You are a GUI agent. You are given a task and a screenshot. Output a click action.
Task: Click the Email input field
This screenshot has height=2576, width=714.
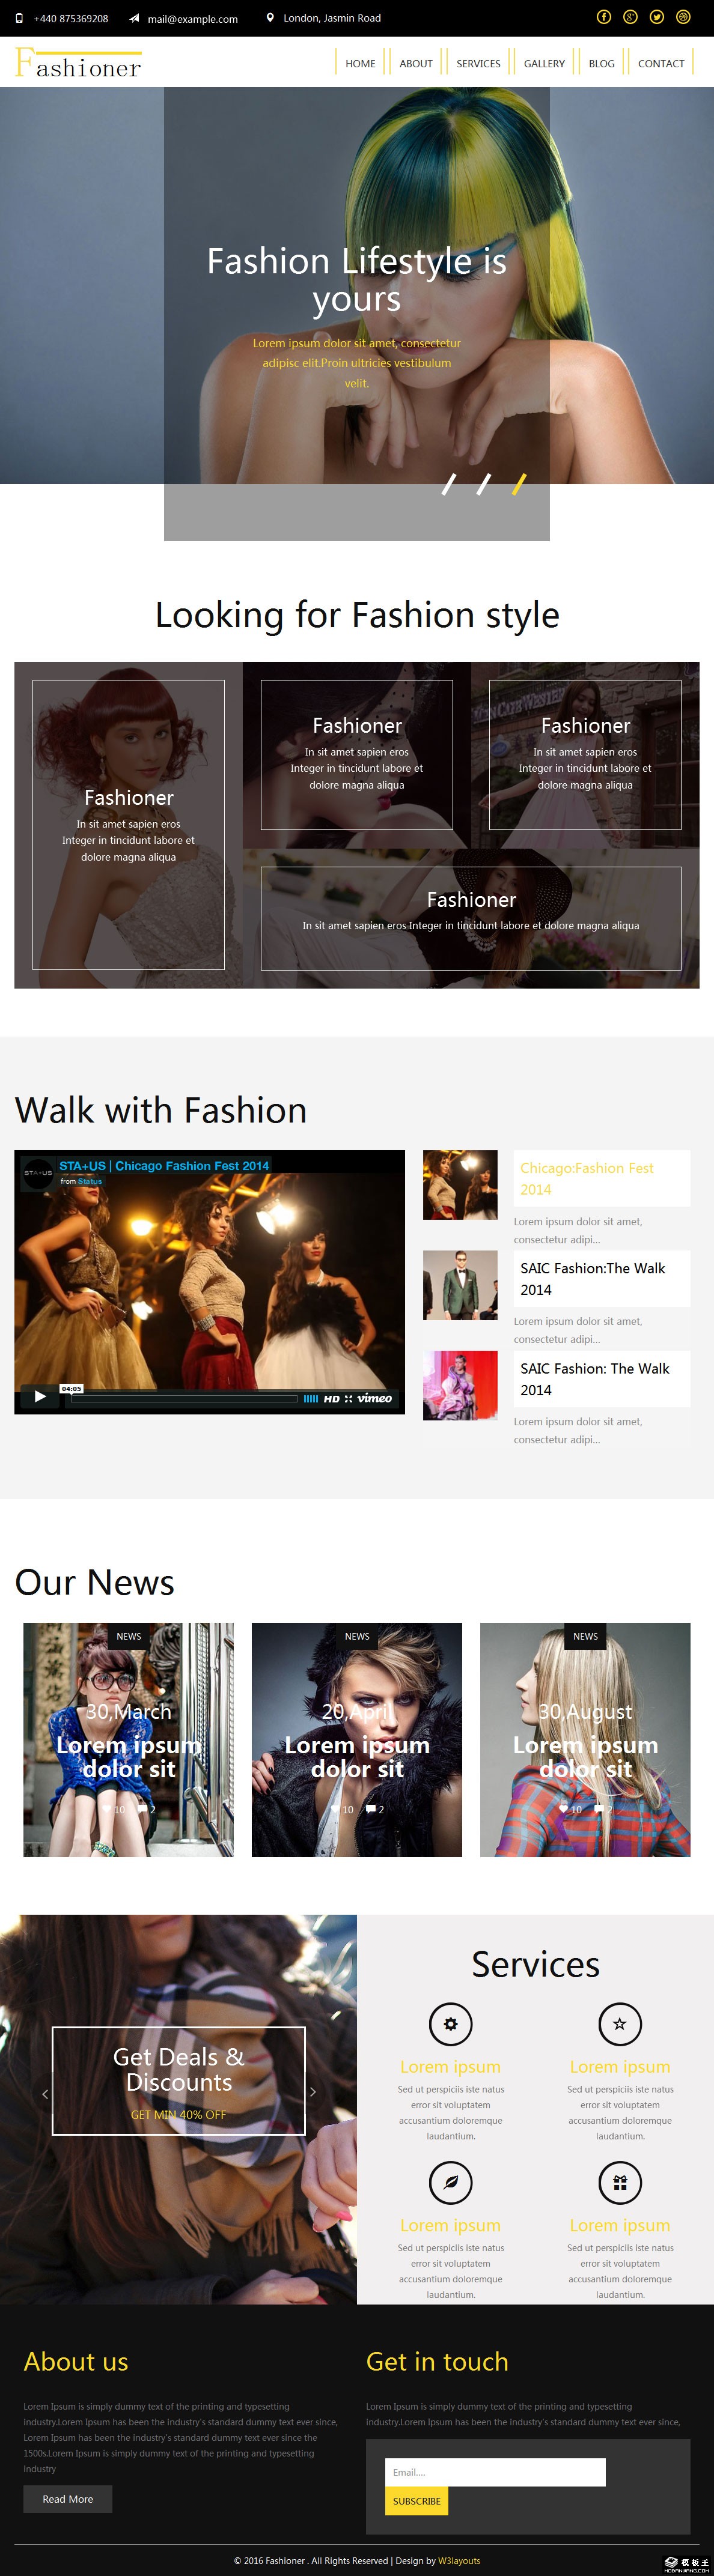495,2472
